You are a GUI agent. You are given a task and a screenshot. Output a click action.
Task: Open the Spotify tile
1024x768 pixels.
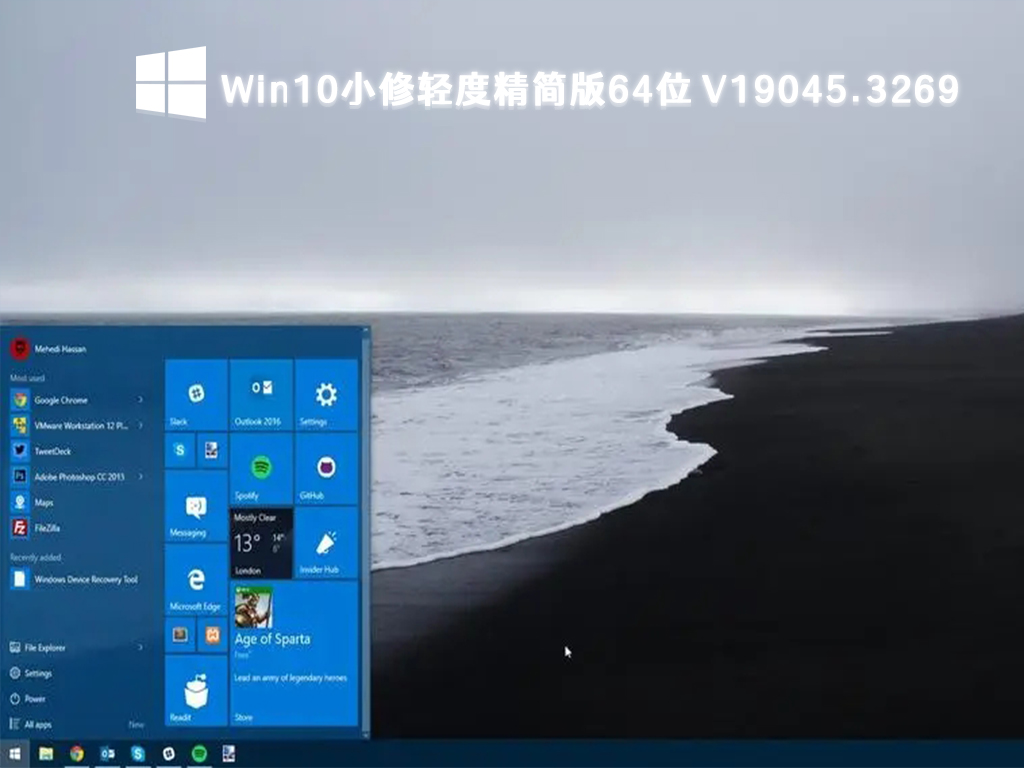pos(261,469)
